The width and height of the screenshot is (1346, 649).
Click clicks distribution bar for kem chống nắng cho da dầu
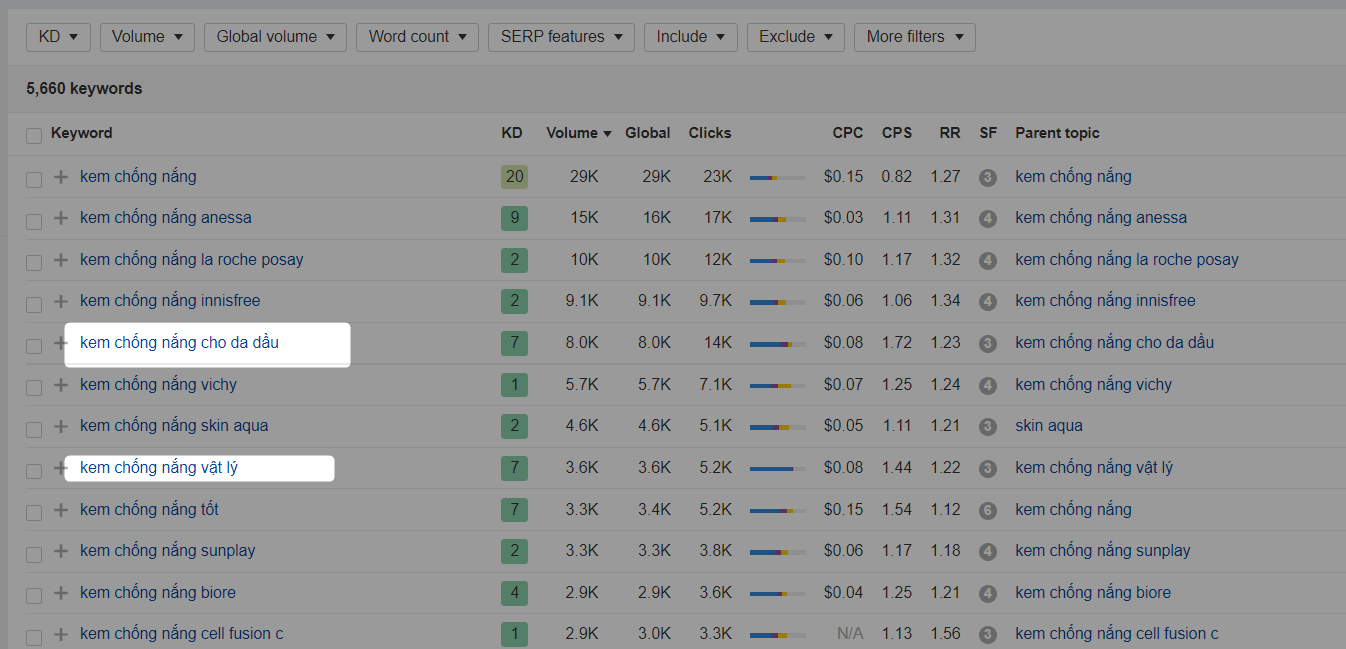coord(778,344)
